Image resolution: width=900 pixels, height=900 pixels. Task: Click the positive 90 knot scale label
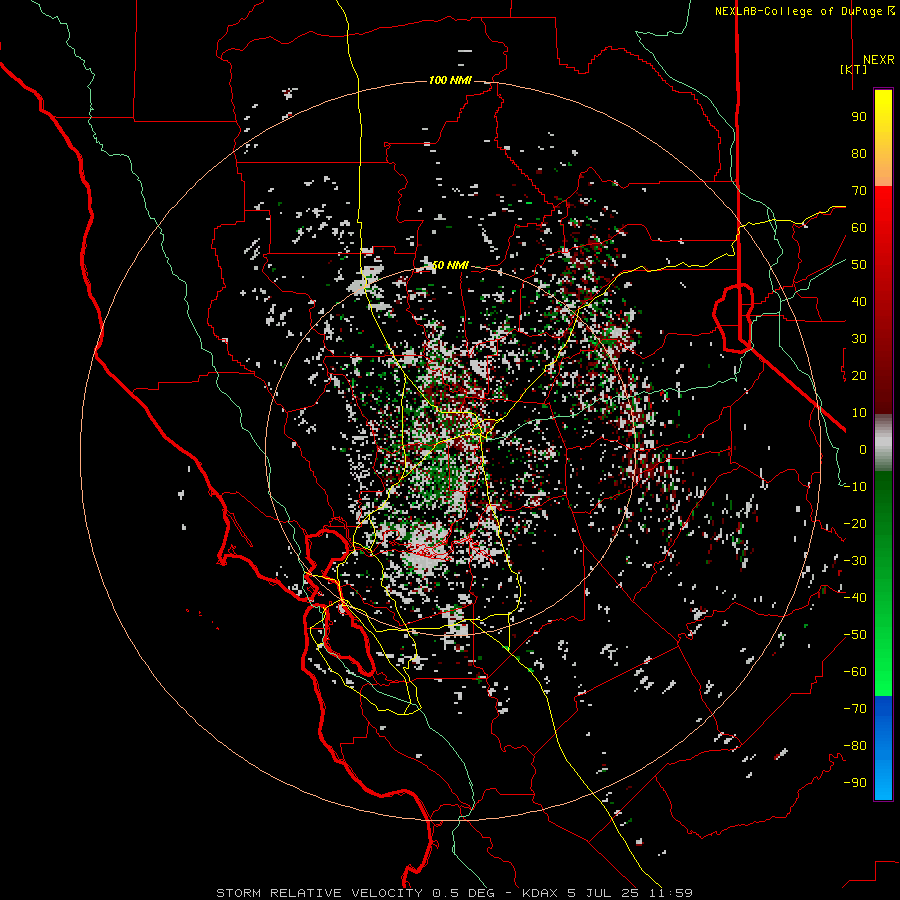coord(859,117)
